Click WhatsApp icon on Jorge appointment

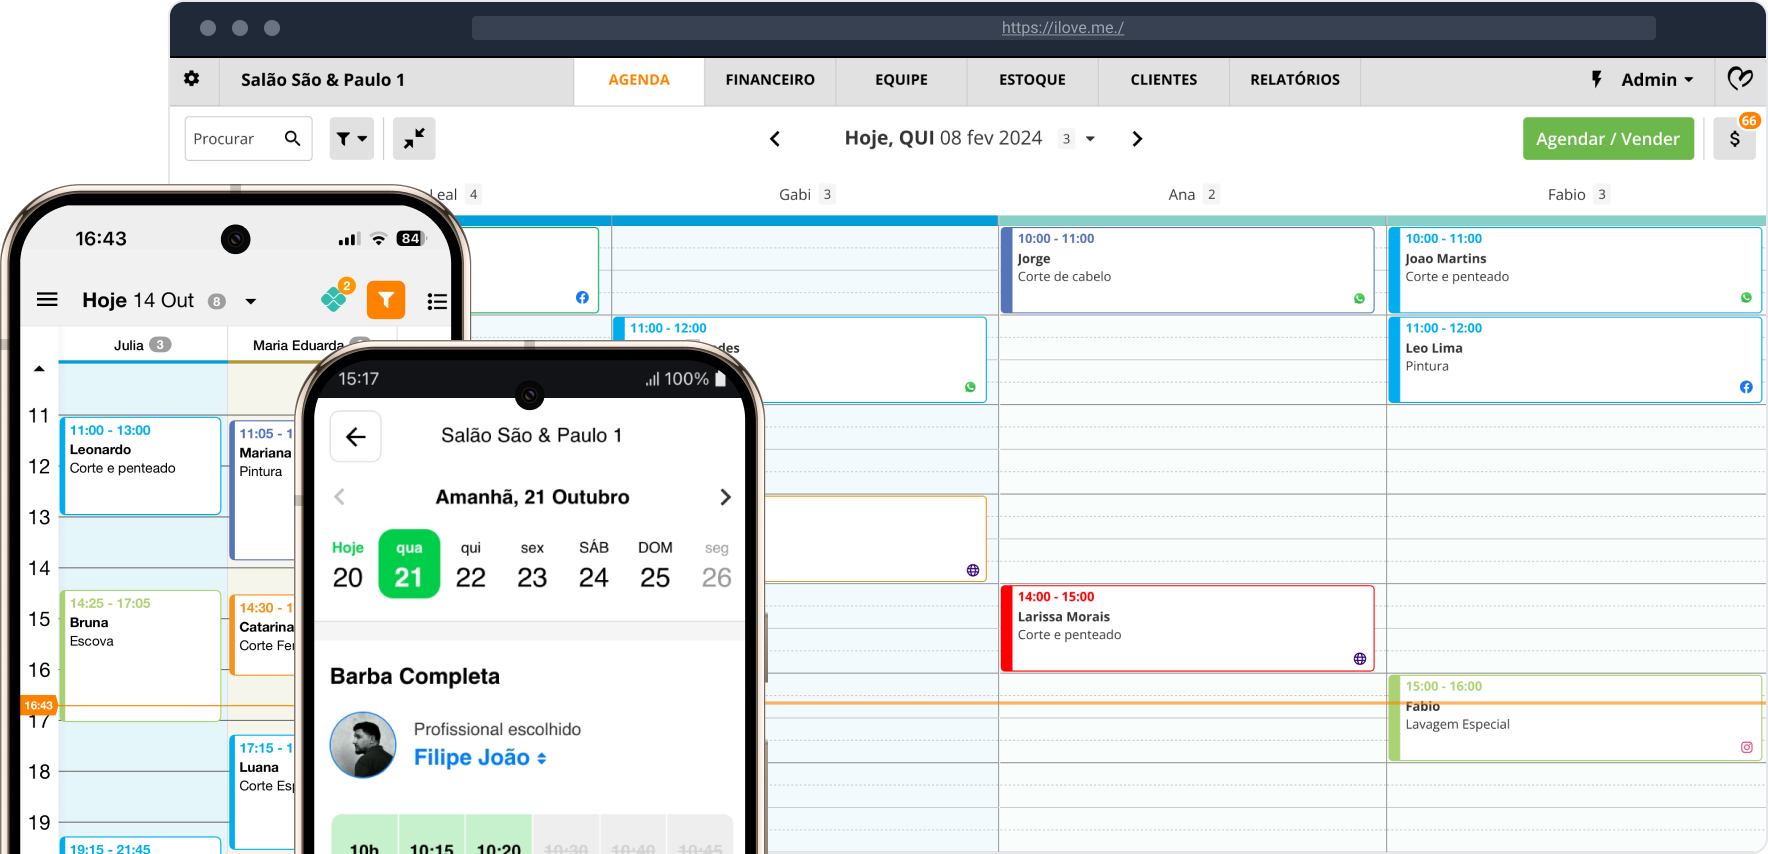(x=1359, y=298)
